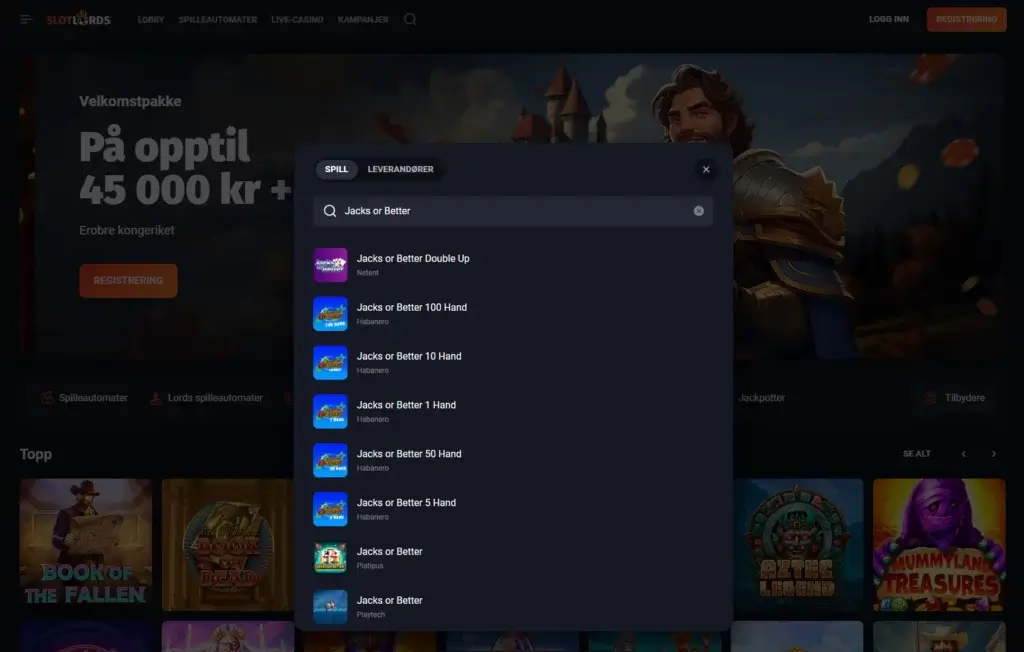Click Playtech provider label
This screenshot has width=1024, height=652.
tap(370, 615)
